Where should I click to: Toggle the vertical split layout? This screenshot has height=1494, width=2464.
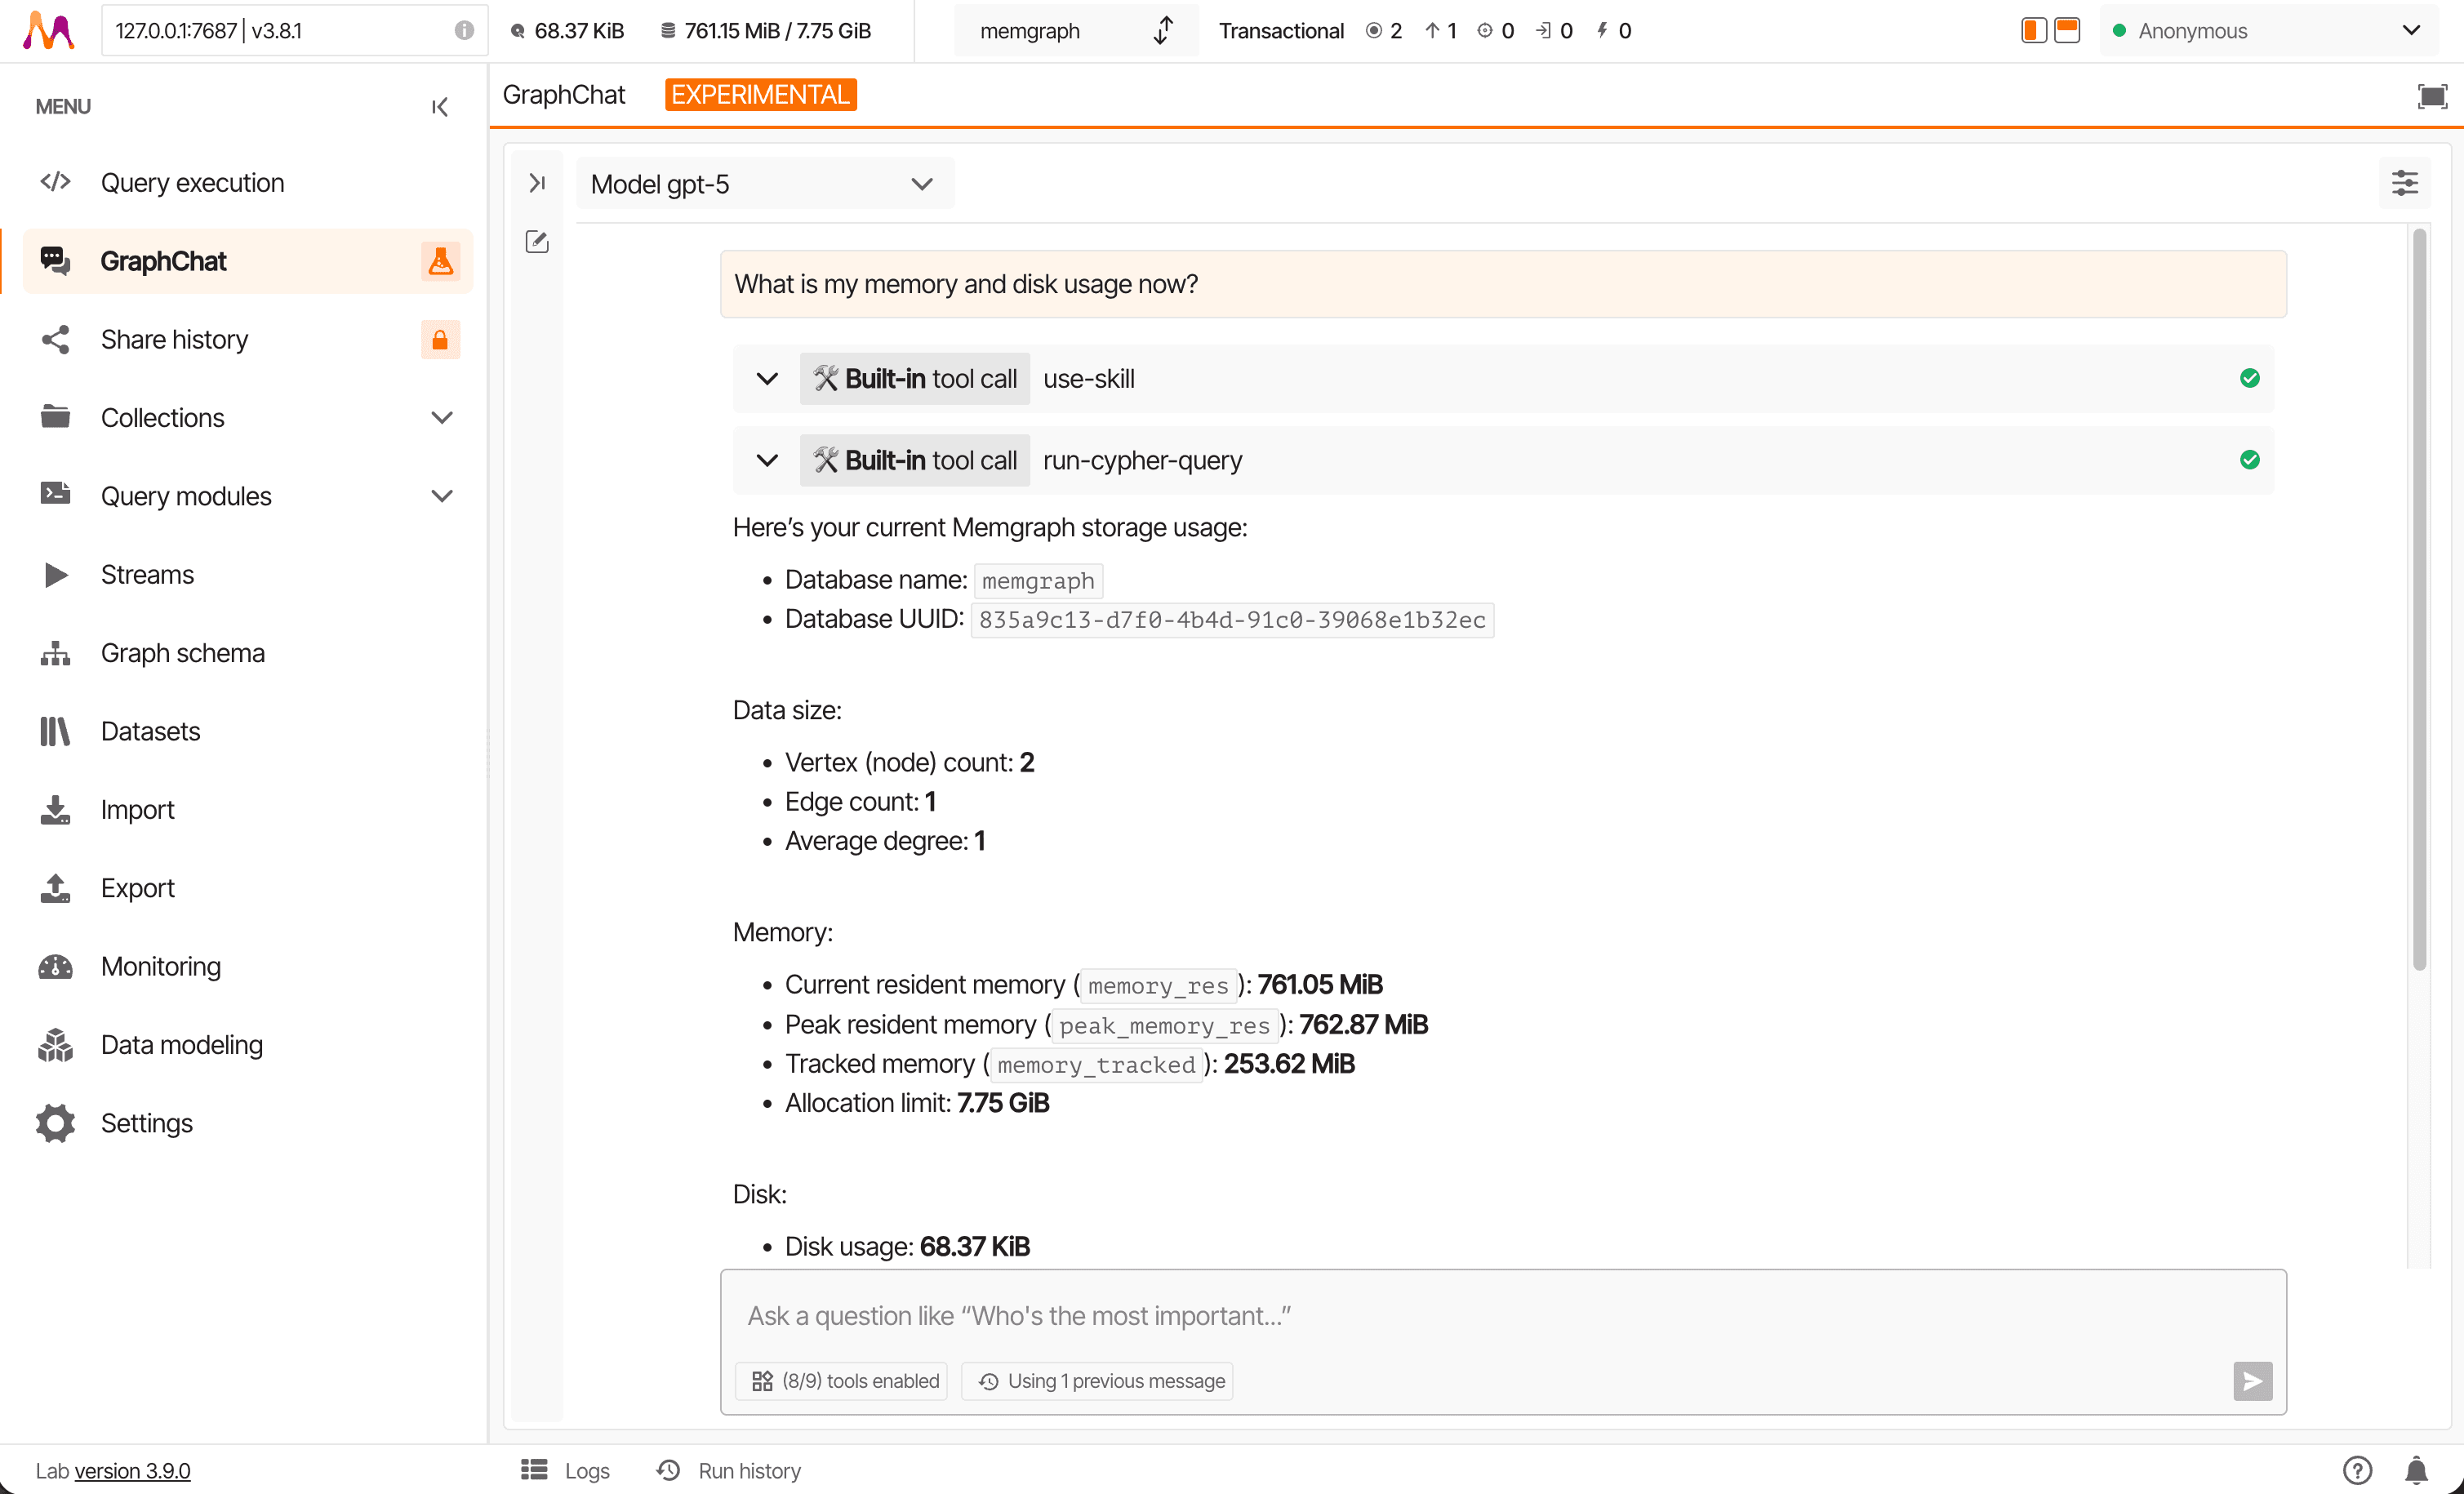2033,30
